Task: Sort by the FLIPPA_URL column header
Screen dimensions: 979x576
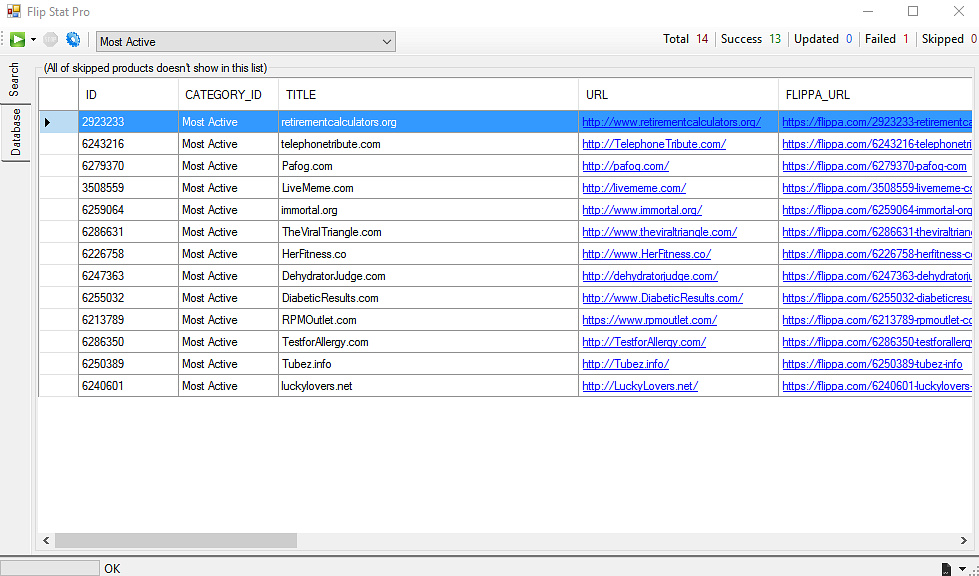Action: [875, 95]
